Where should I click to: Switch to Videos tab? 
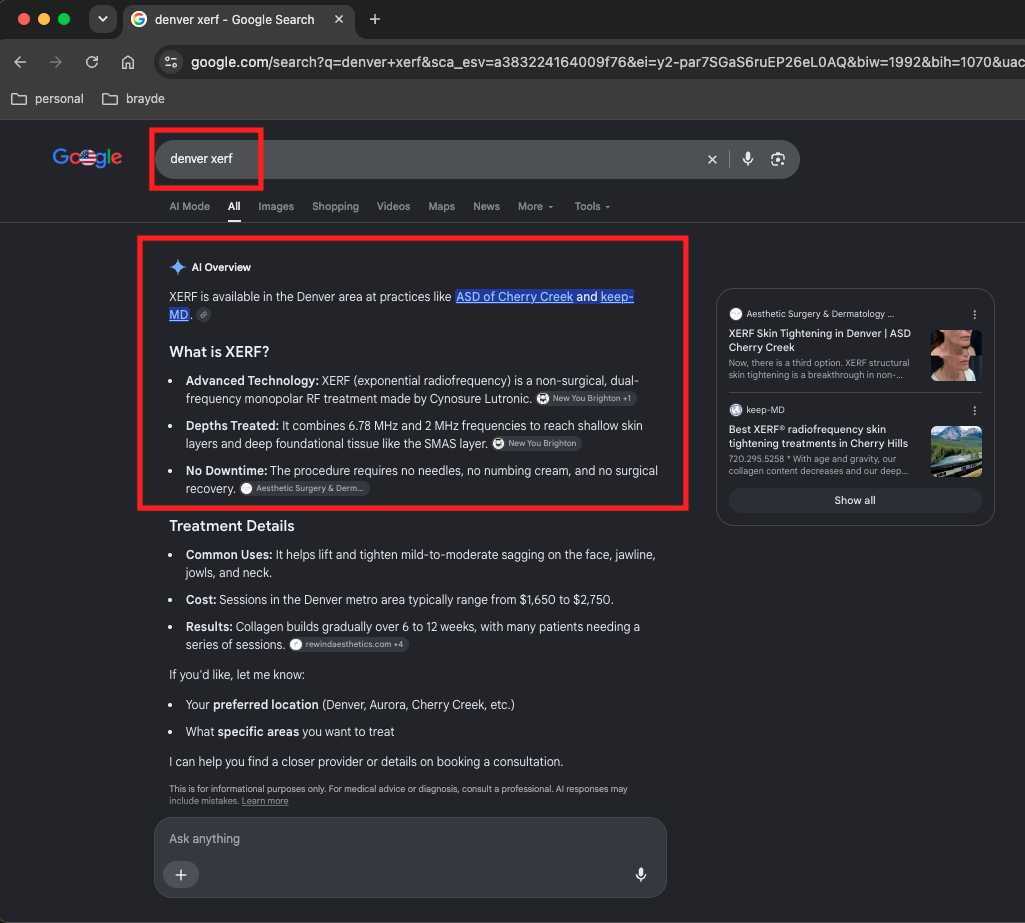(x=394, y=206)
